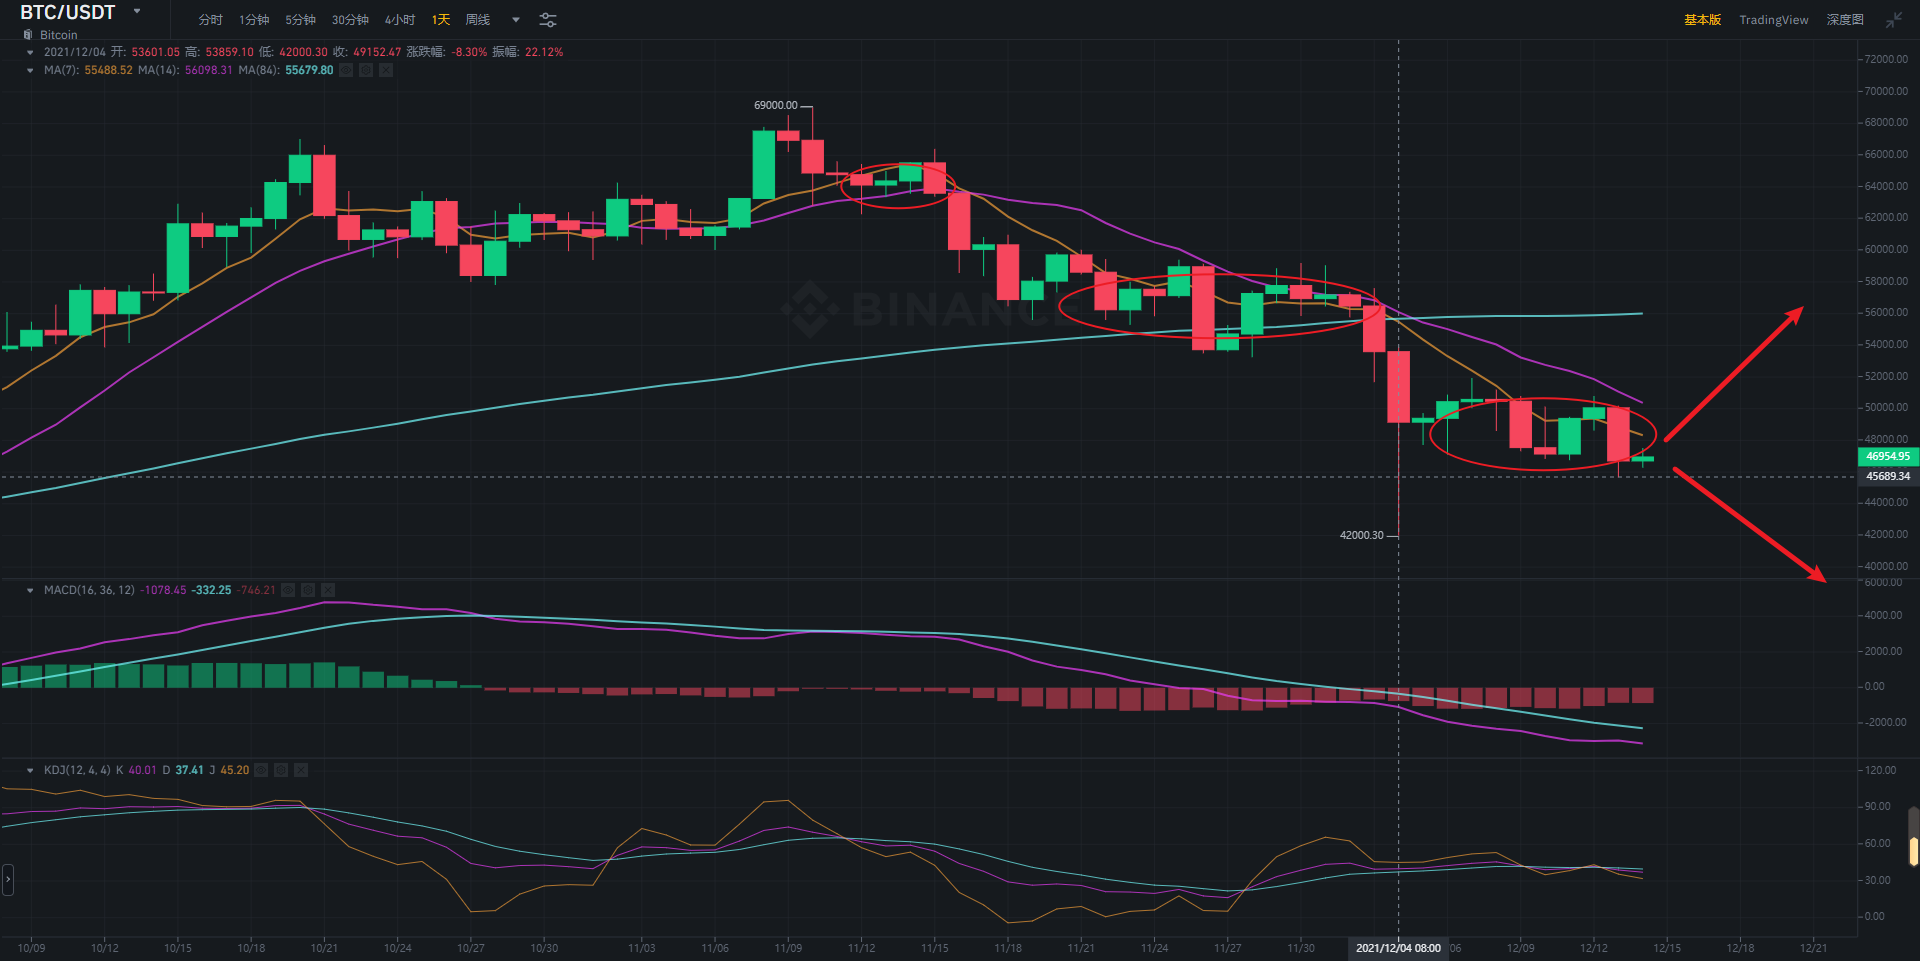1920x961 pixels.
Task: Open settings gear for the MA indicator
Action: click(x=366, y=70)
